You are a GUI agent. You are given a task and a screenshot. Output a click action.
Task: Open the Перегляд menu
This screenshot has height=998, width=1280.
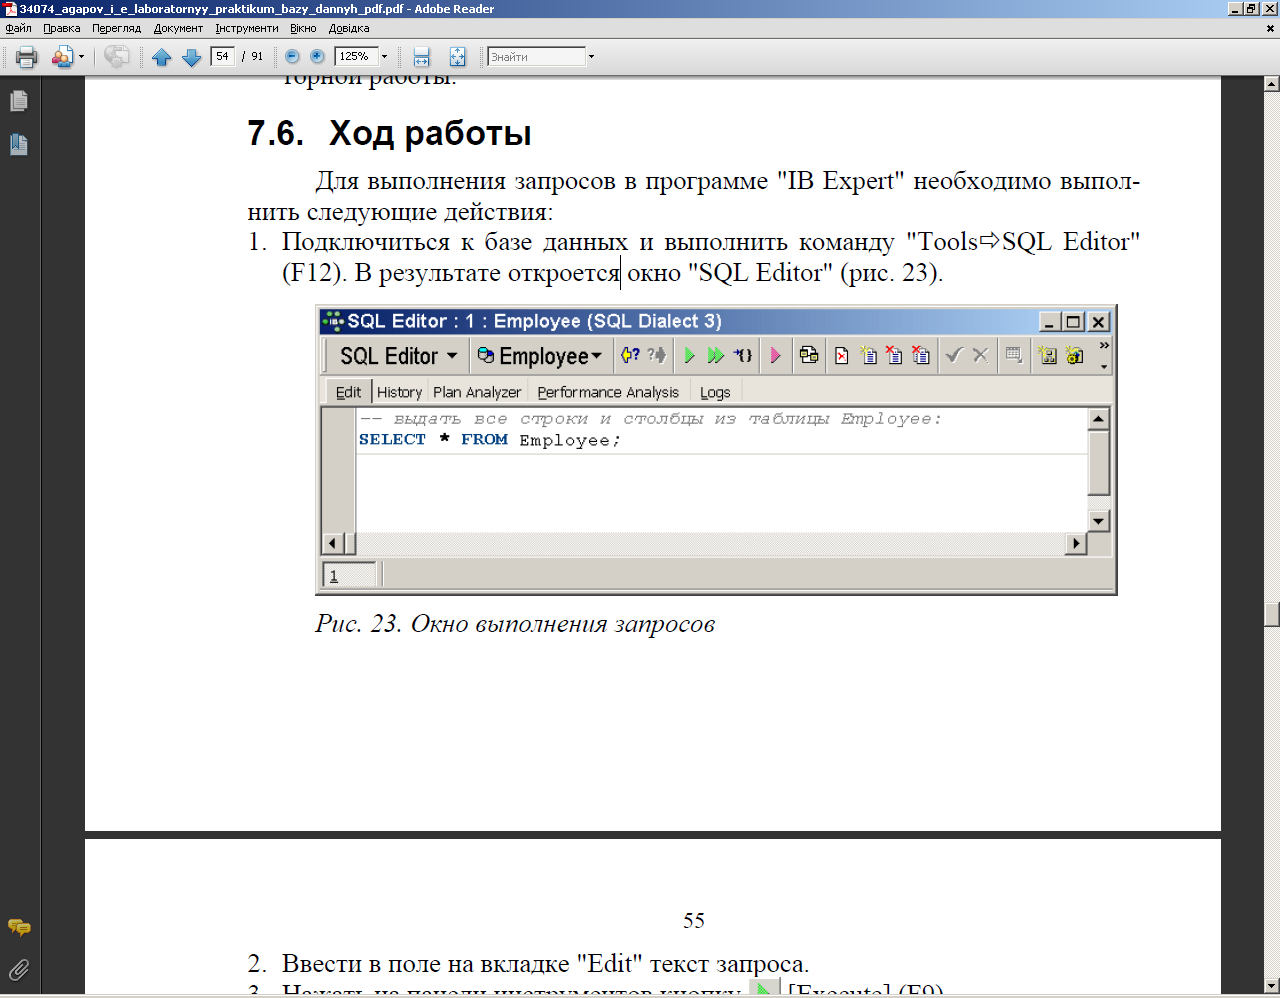coord(116,29)
